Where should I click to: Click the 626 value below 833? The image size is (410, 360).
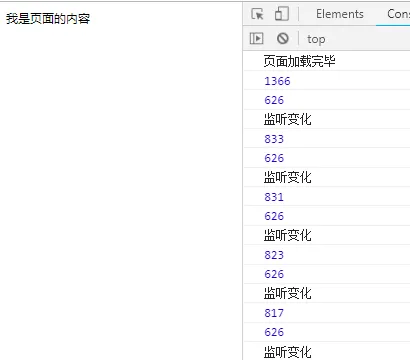coord(274,158)
